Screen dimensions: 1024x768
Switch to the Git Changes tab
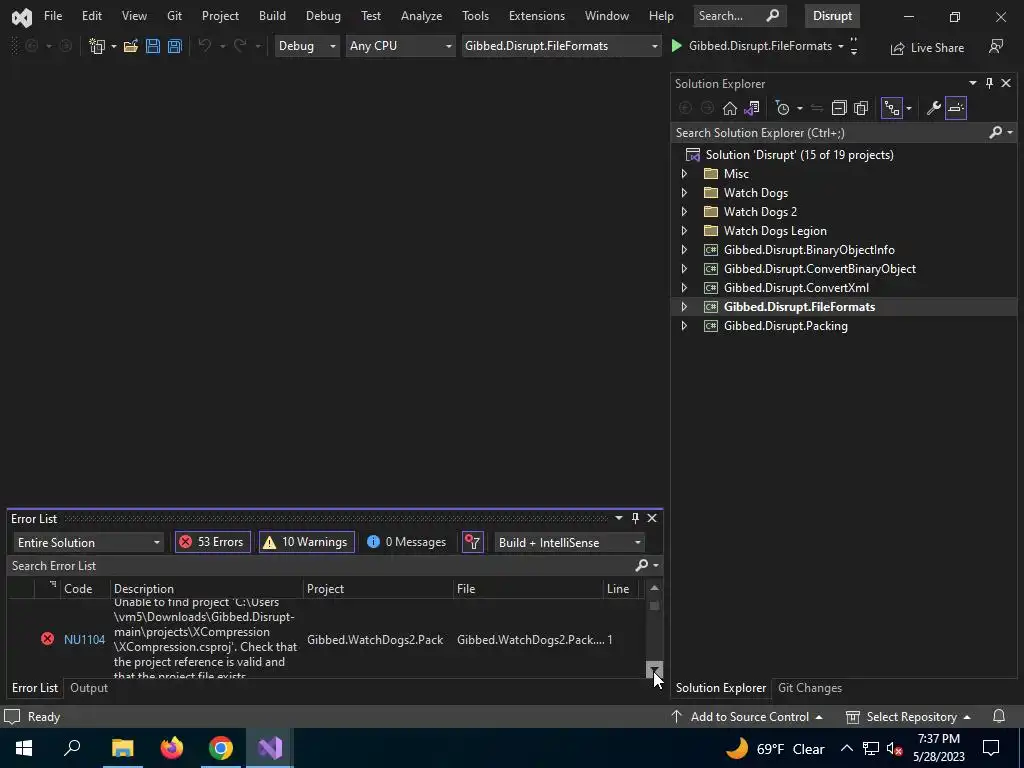tap(810, 688)
